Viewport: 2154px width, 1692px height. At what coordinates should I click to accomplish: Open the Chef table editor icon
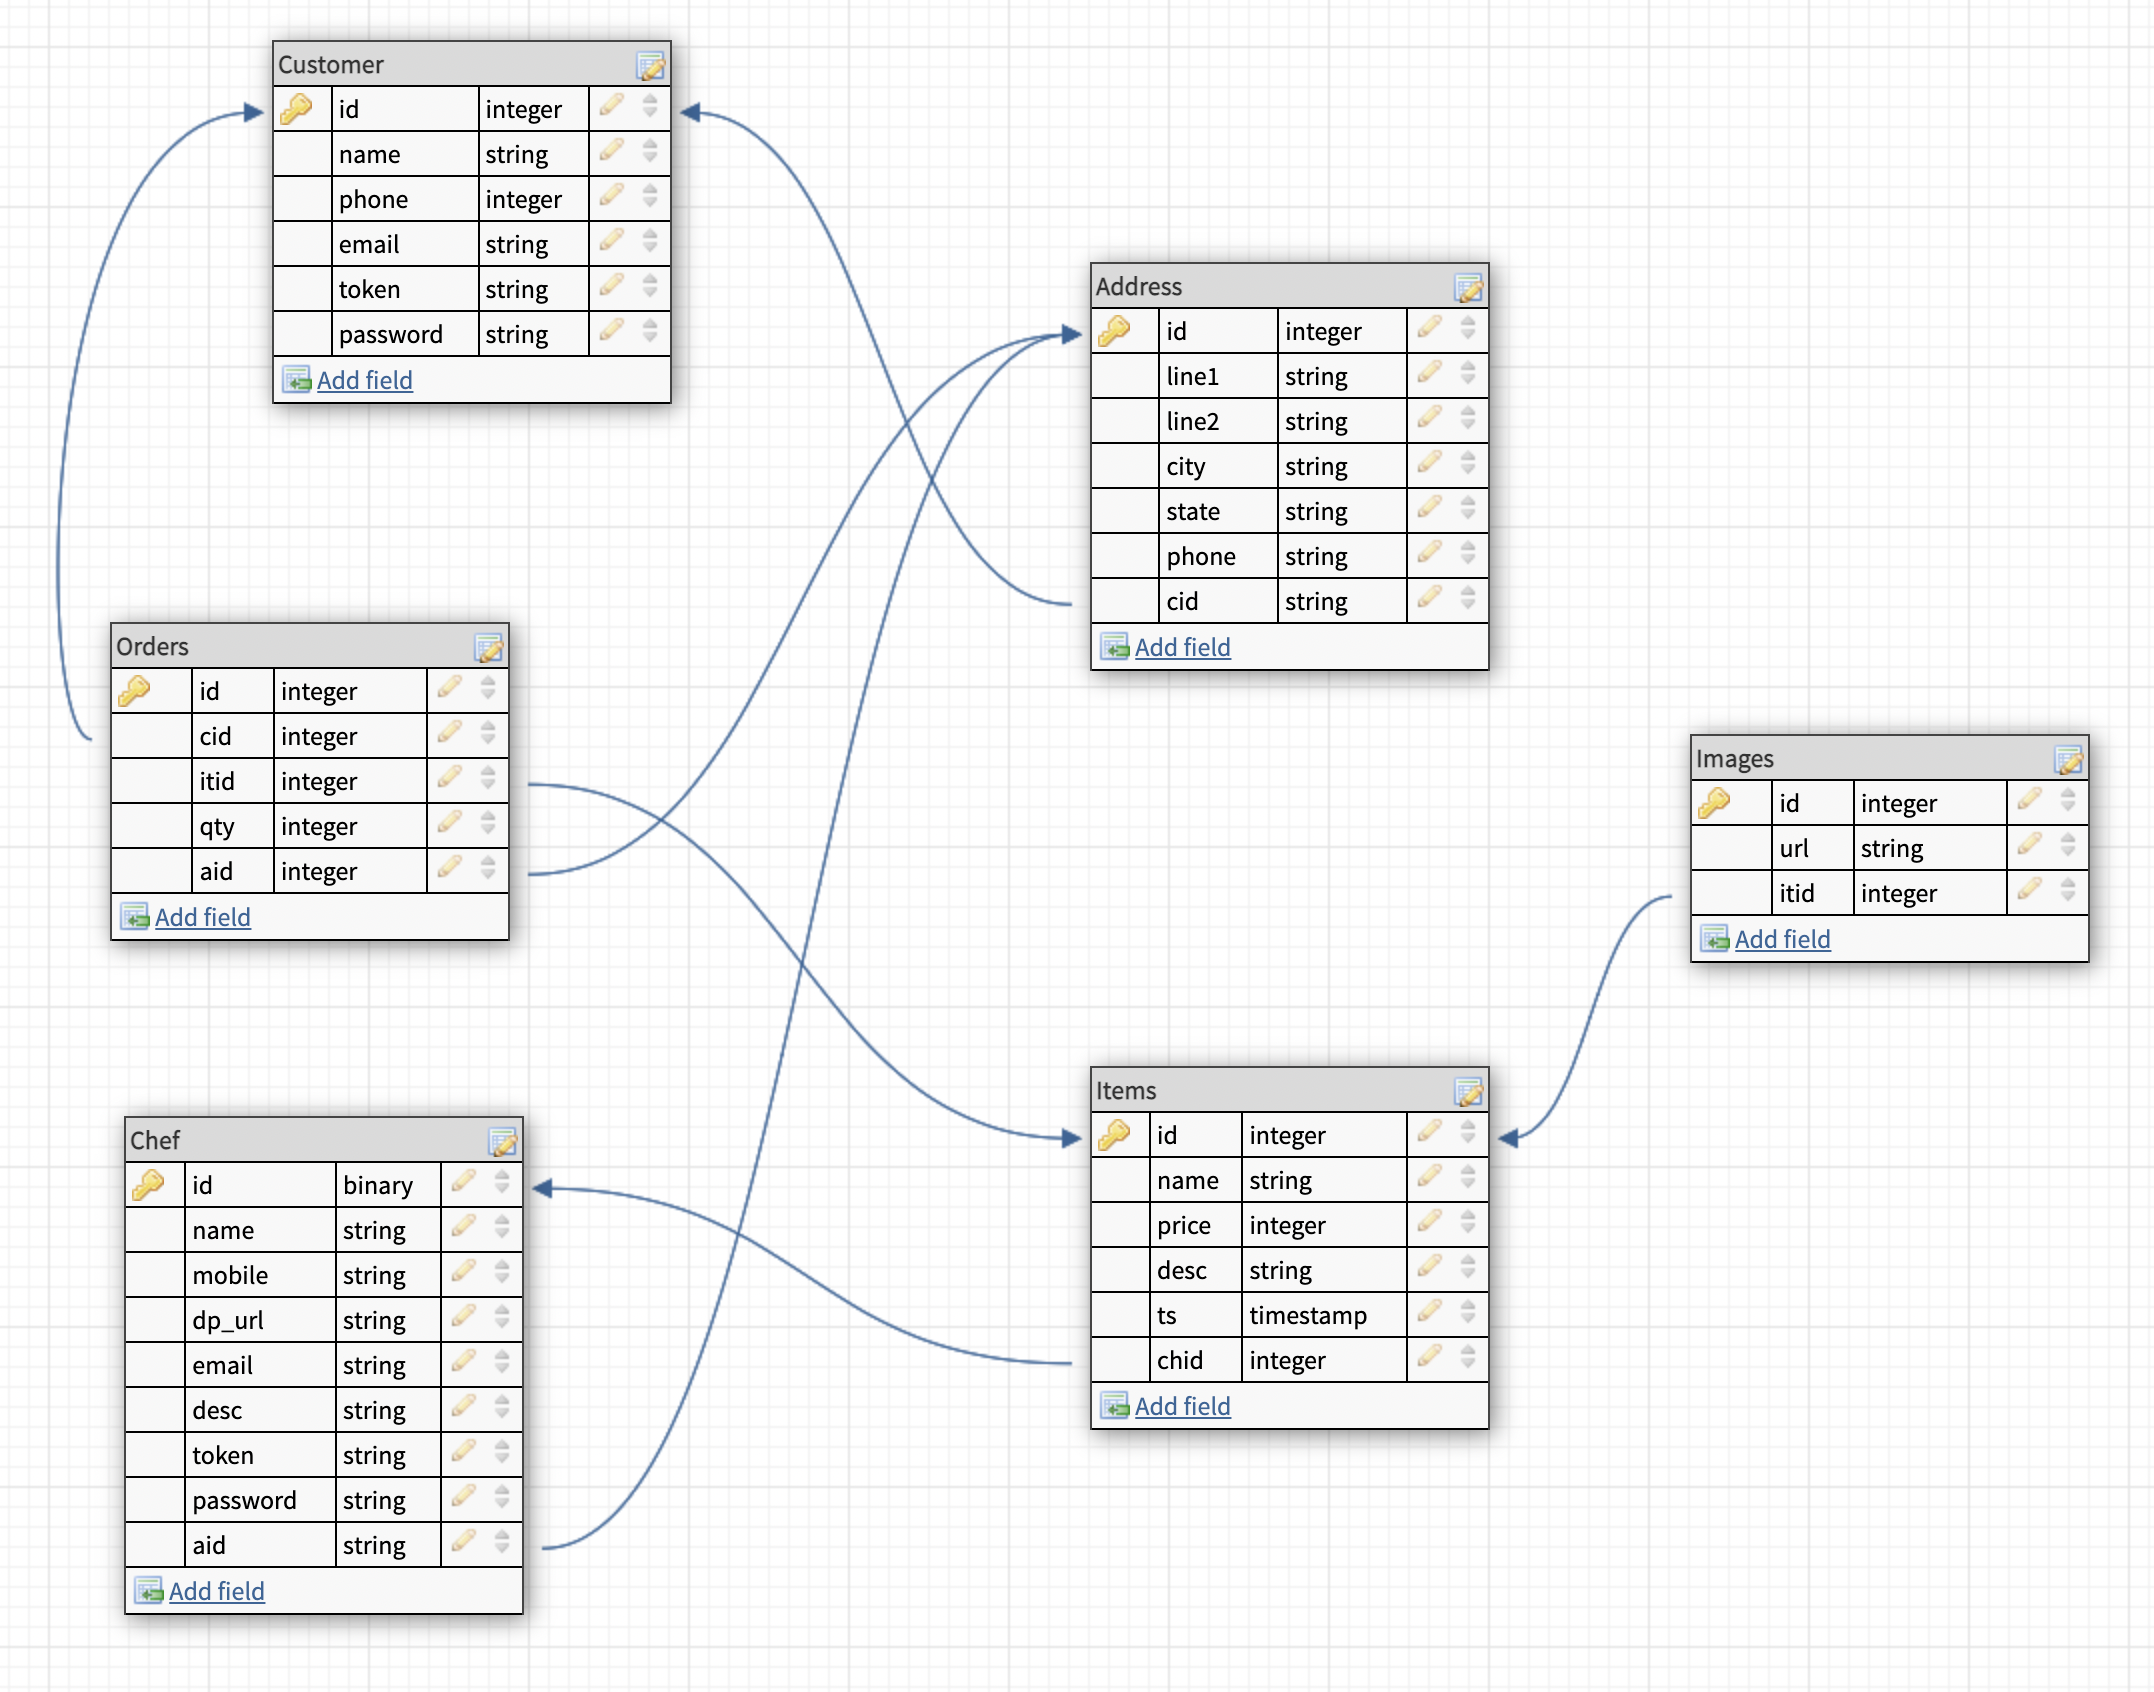(503, 1141)
